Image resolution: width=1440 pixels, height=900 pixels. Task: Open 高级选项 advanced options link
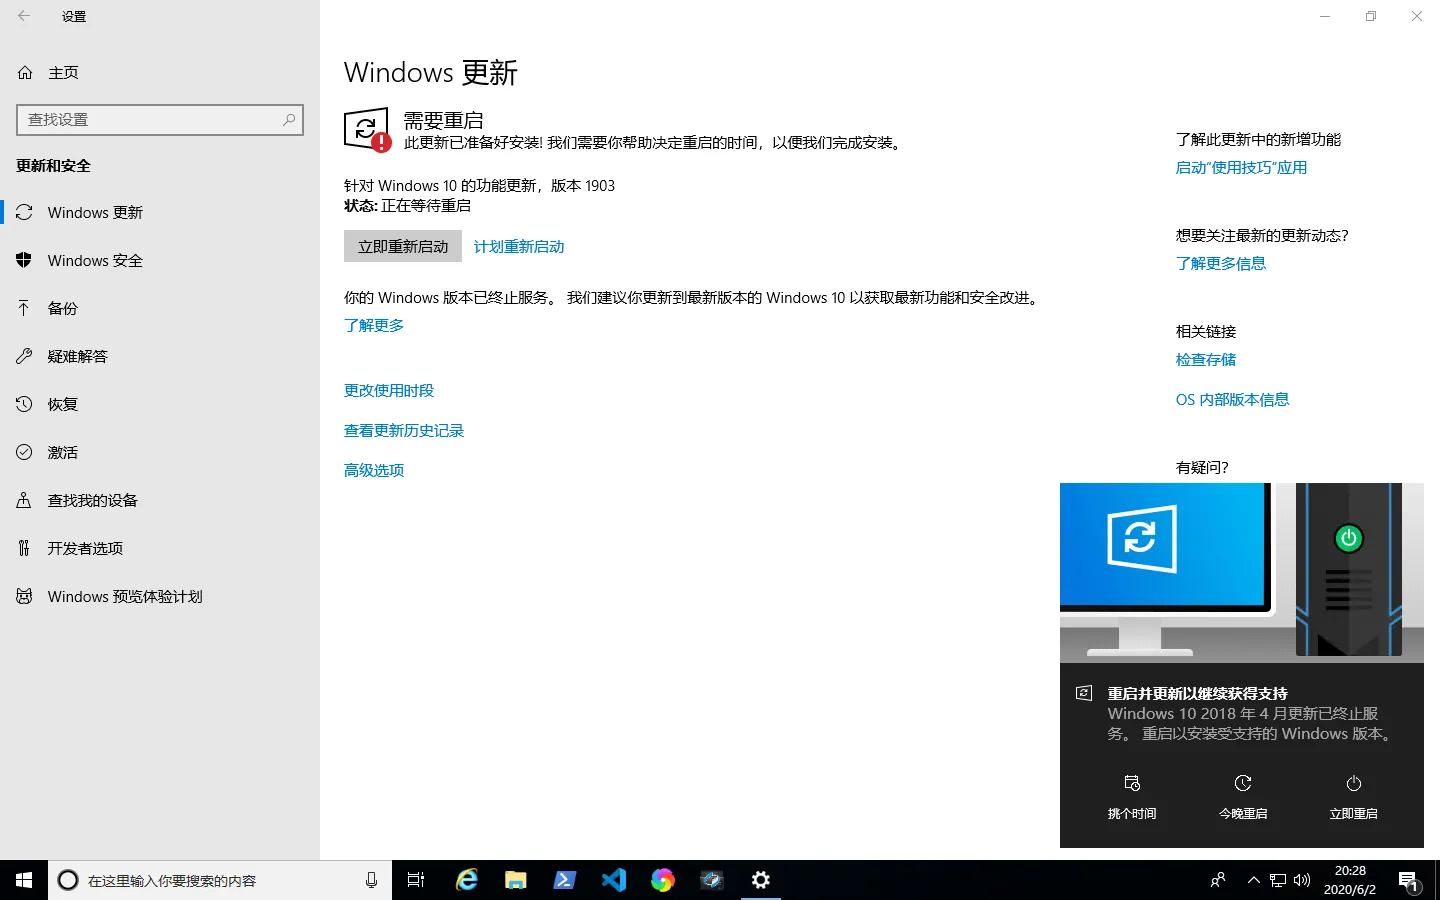(374, 470)
